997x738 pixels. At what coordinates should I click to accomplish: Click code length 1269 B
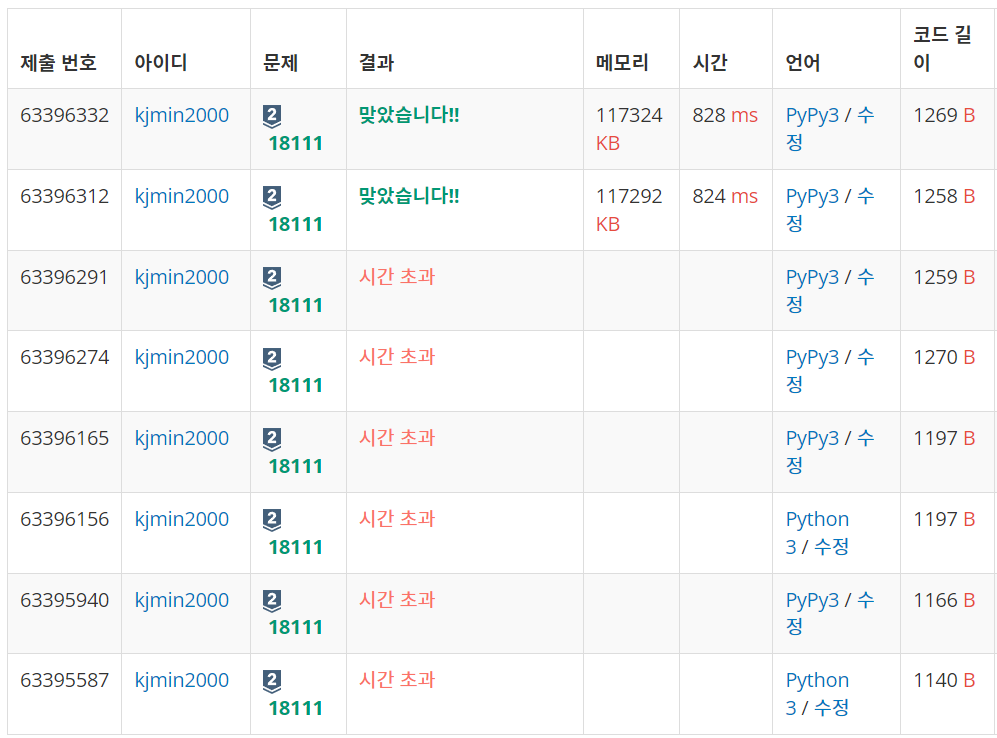pos(944,116)
